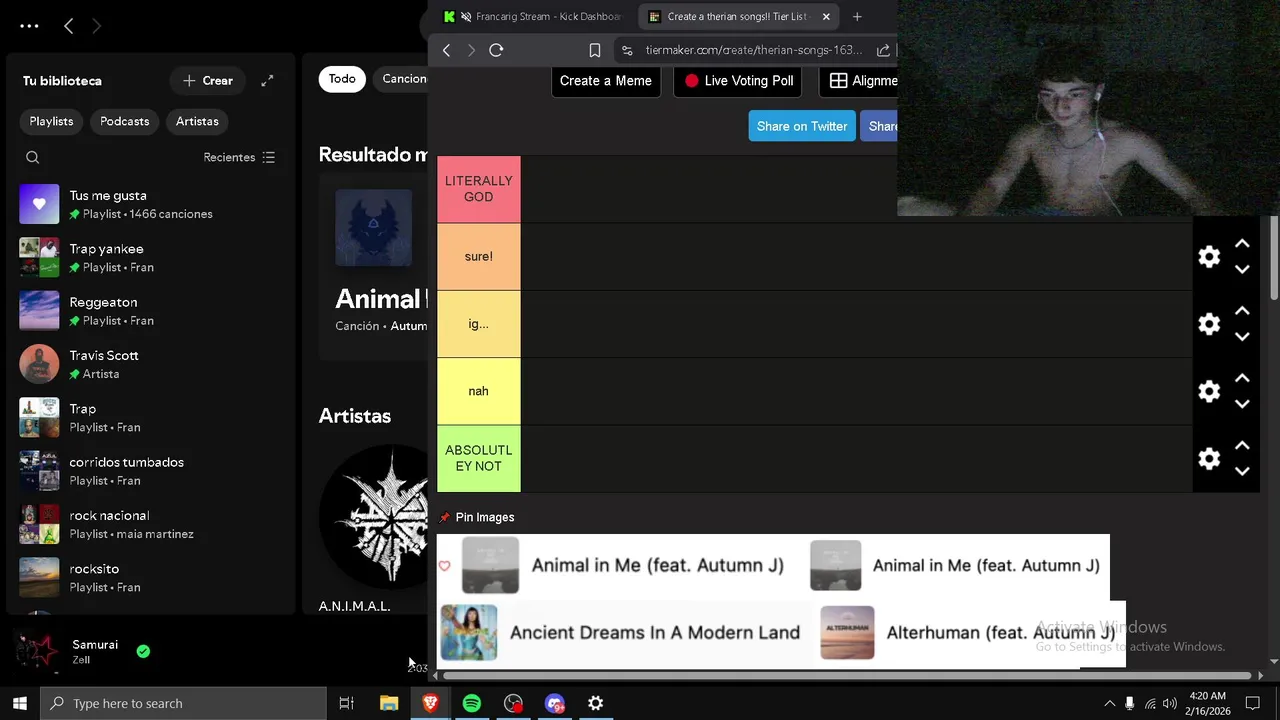
Task: Move ig... tier up
Action: click(x=1242, y=311)
